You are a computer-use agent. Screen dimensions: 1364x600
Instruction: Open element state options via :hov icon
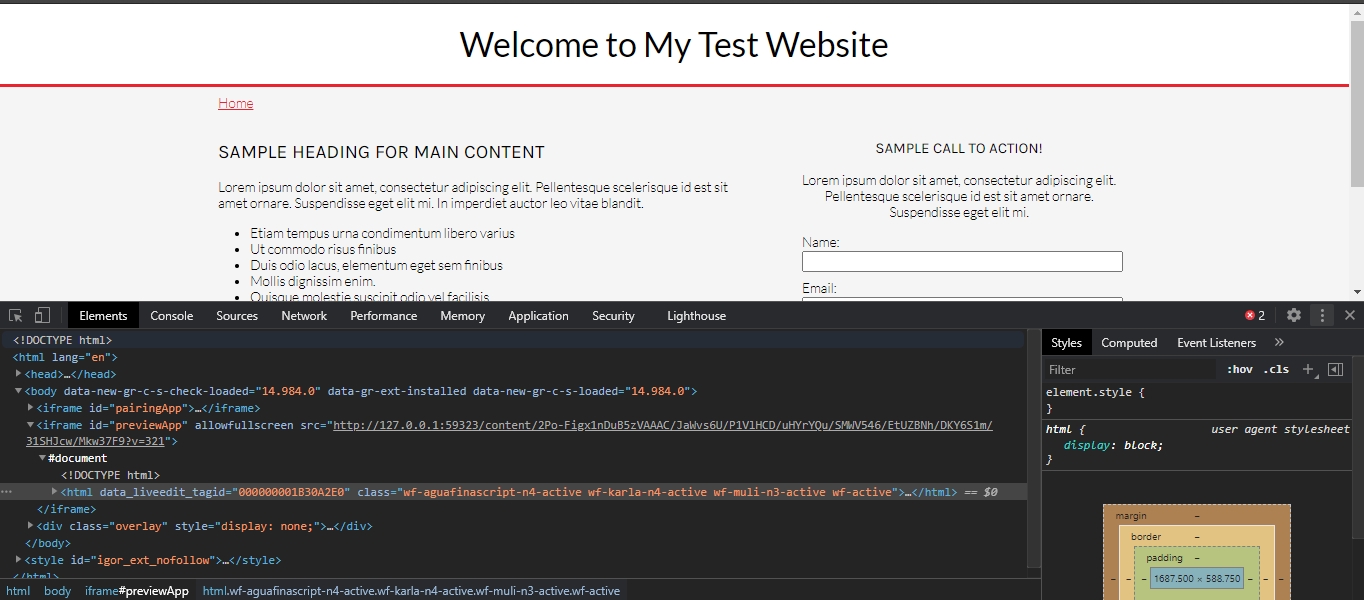1239,369
